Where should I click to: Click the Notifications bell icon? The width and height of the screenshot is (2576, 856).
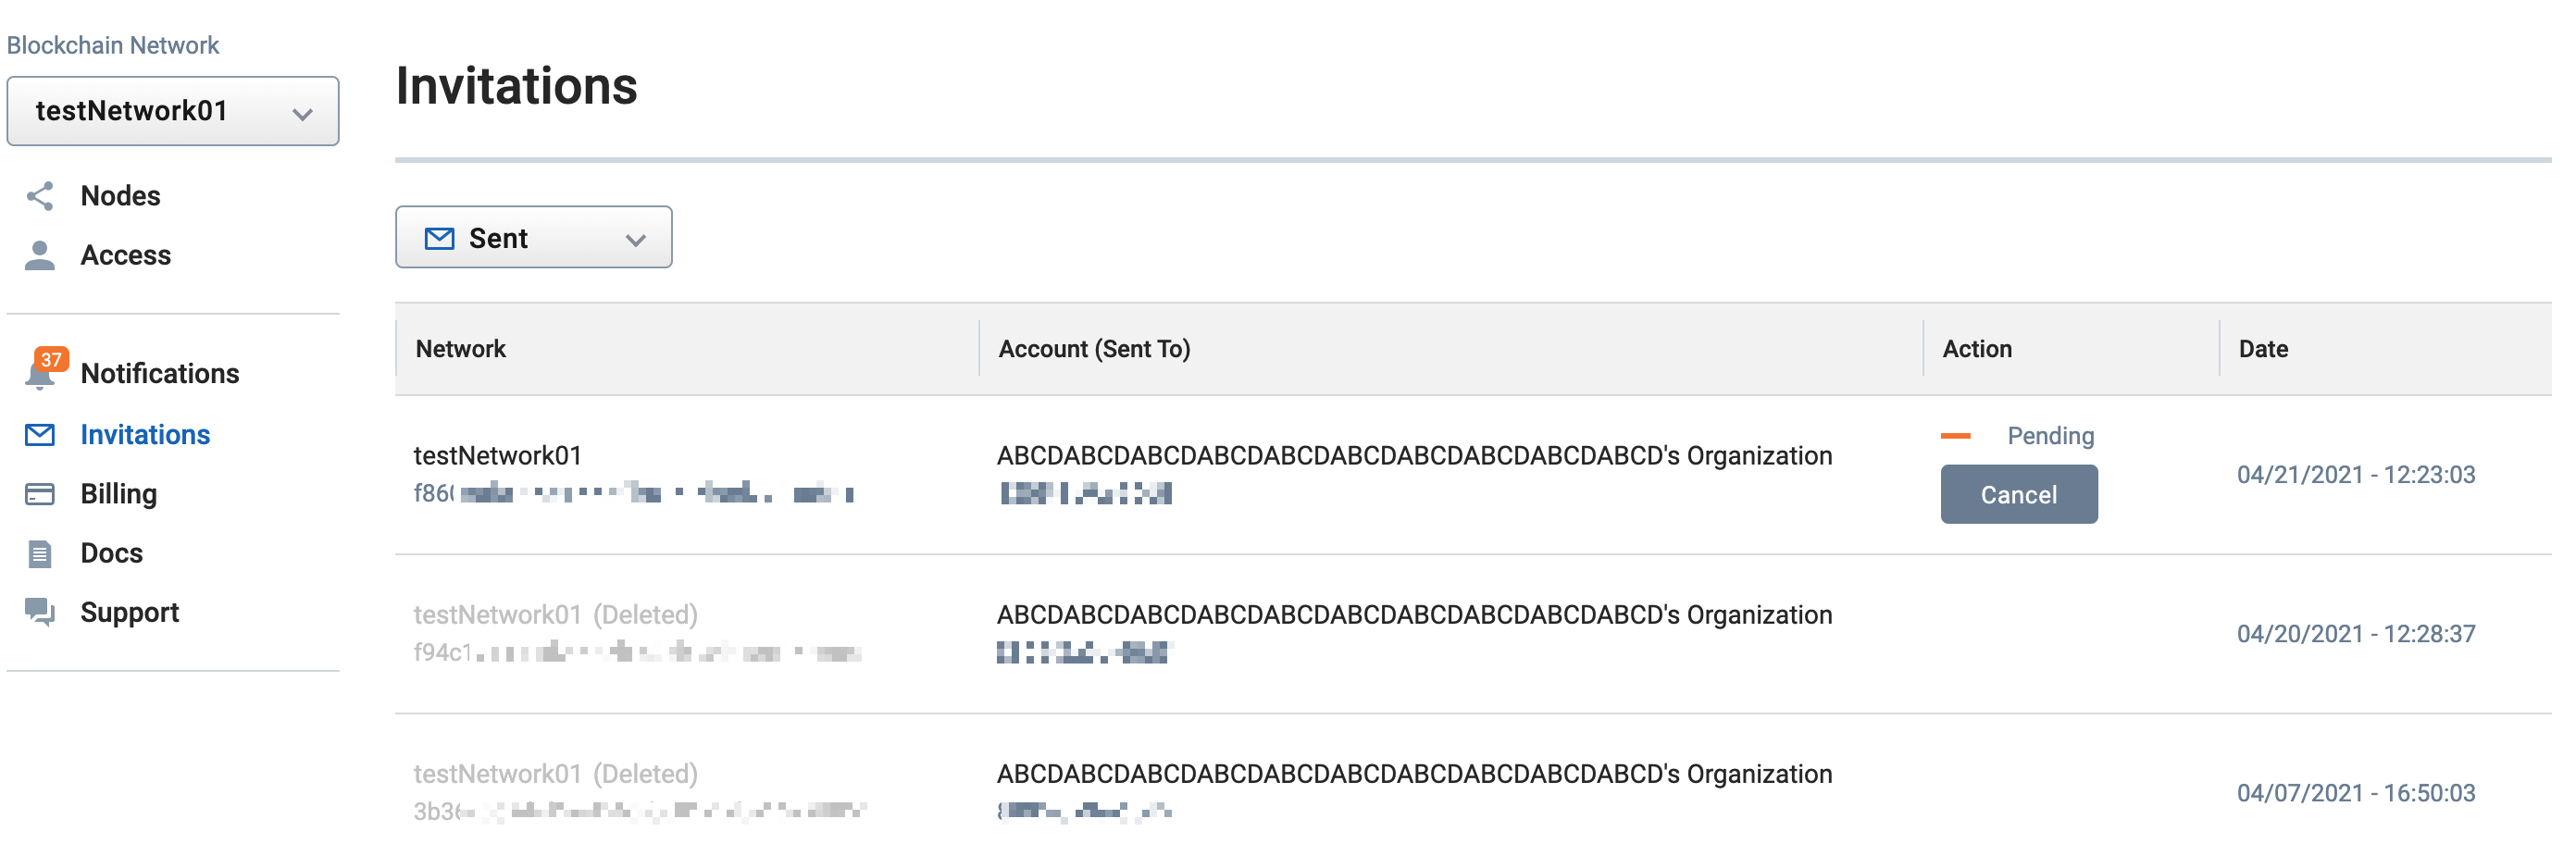coord(40,376)
